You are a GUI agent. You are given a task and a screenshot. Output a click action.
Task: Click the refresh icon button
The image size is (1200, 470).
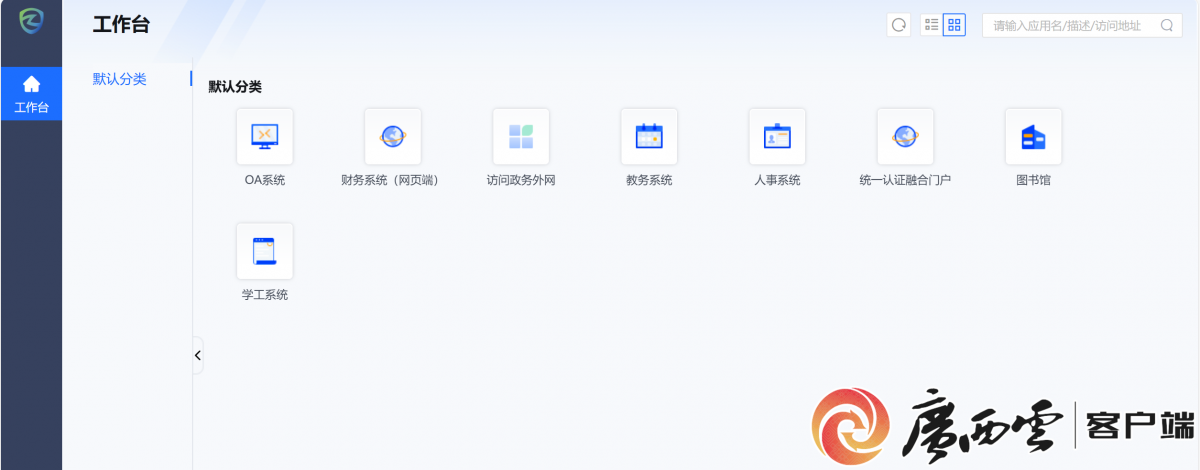point(899,26)
